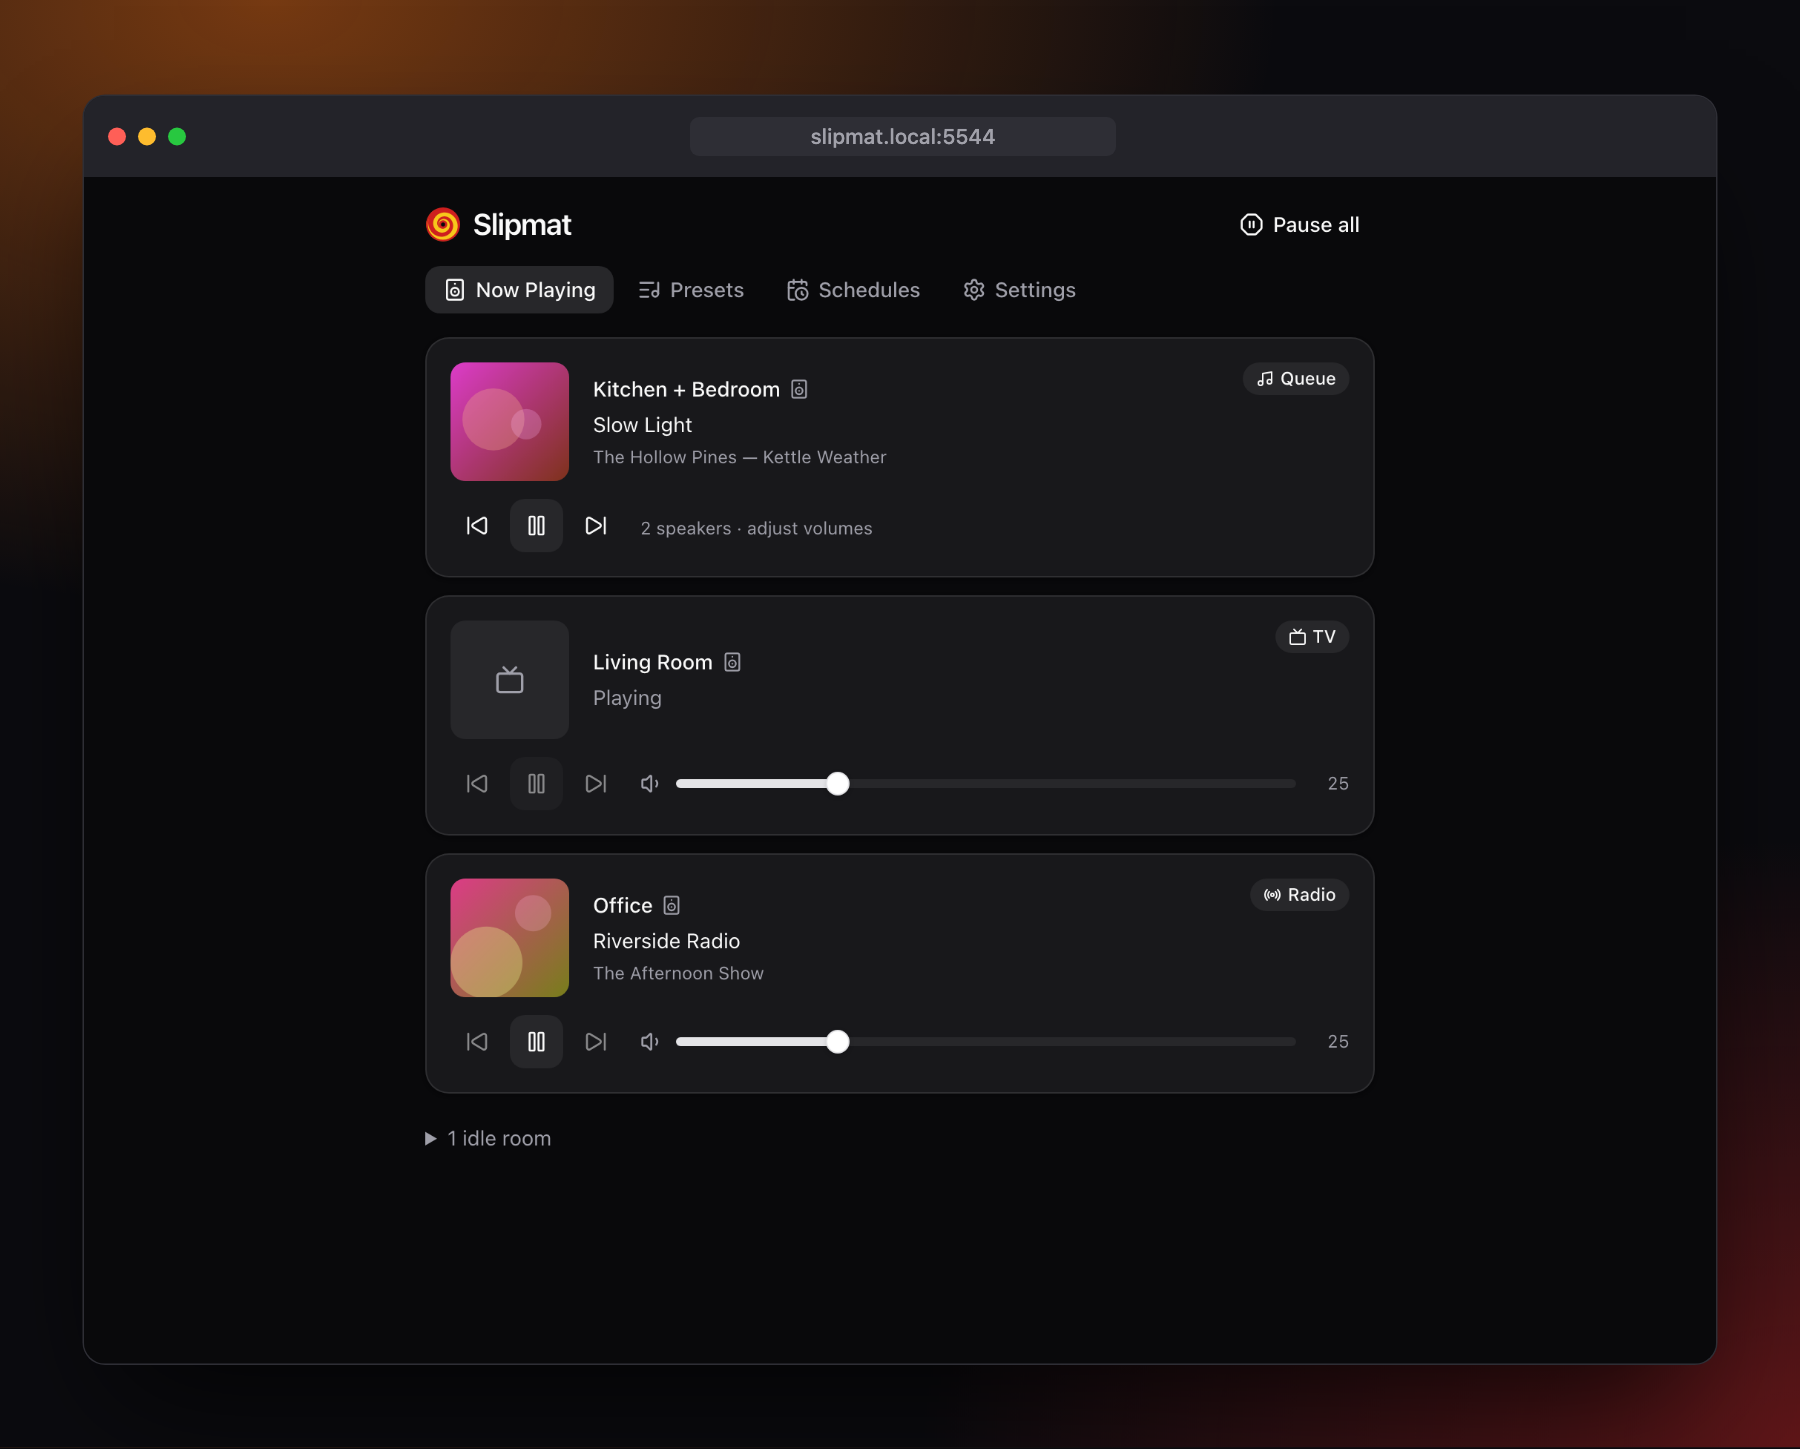
Task: Open the Schedules tab
Action: coord(854,290)
